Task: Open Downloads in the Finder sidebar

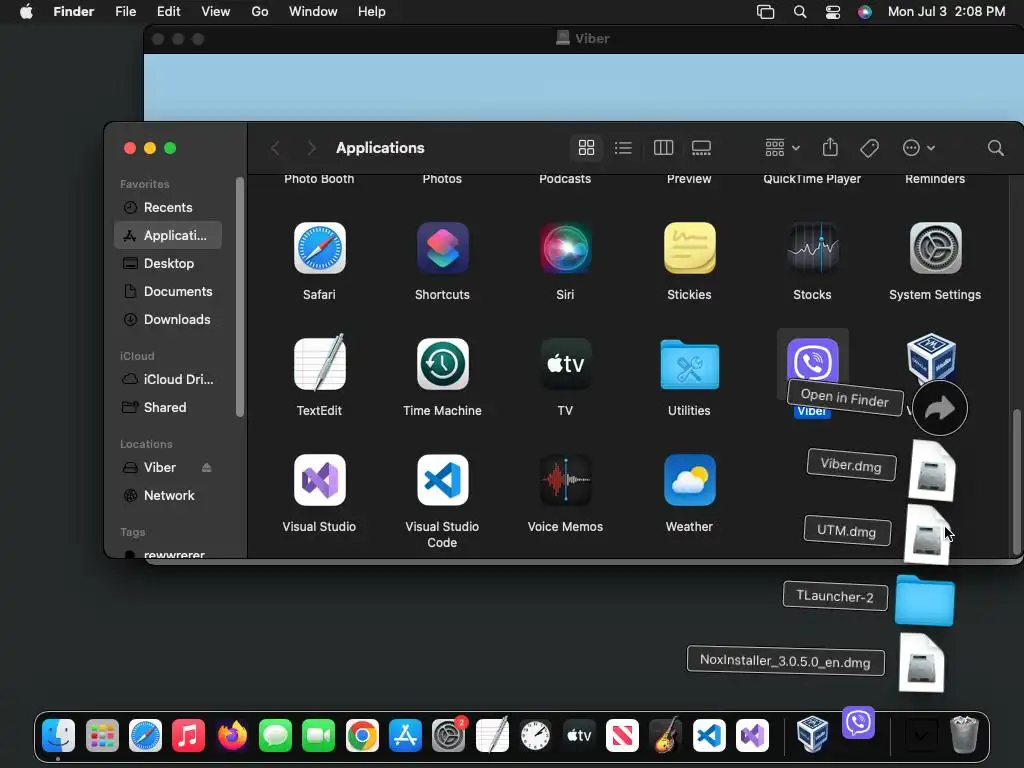Action: (x=168, y=319)
